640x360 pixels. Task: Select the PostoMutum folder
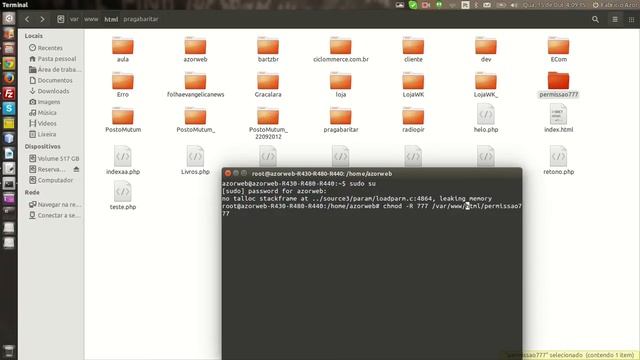click(x=123, y=119)
